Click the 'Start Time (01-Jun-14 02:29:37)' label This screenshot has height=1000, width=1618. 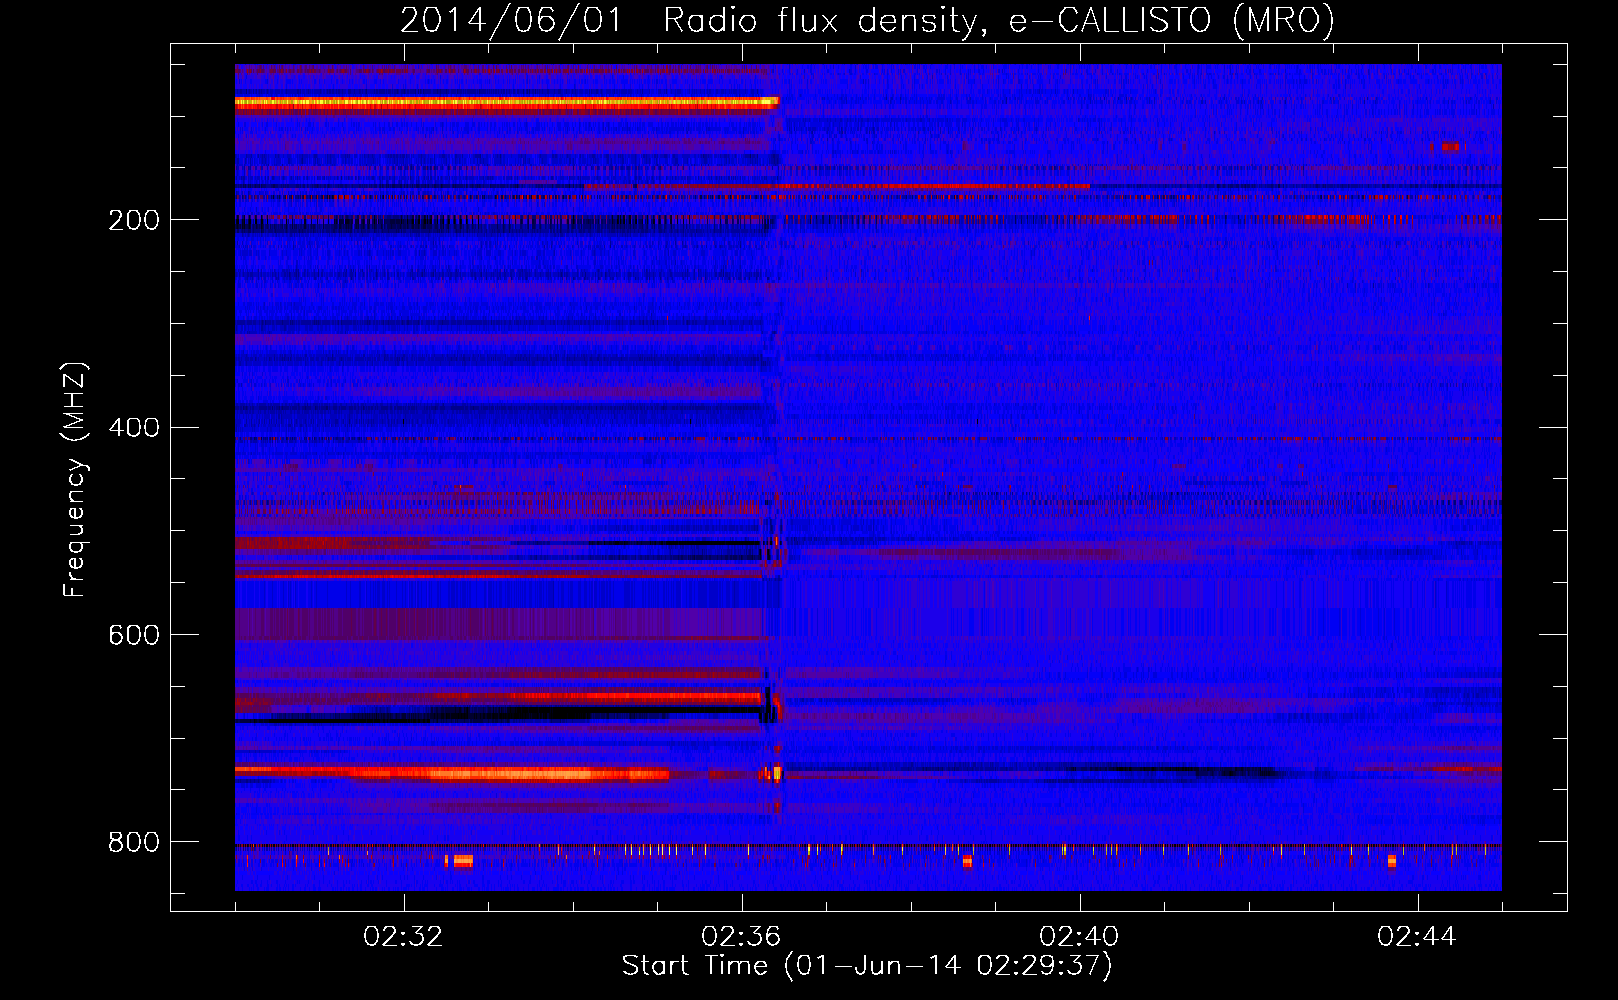867,966
